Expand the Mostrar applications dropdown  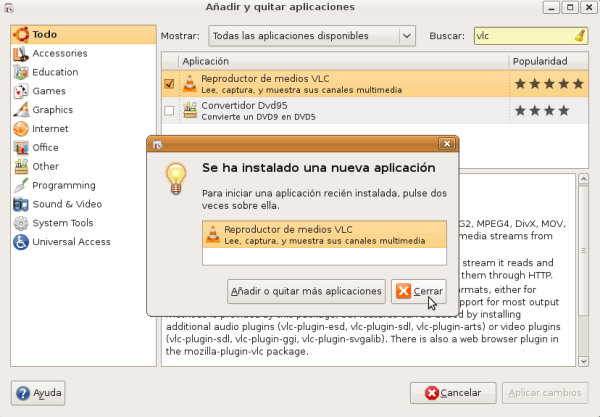click(311, 36)
